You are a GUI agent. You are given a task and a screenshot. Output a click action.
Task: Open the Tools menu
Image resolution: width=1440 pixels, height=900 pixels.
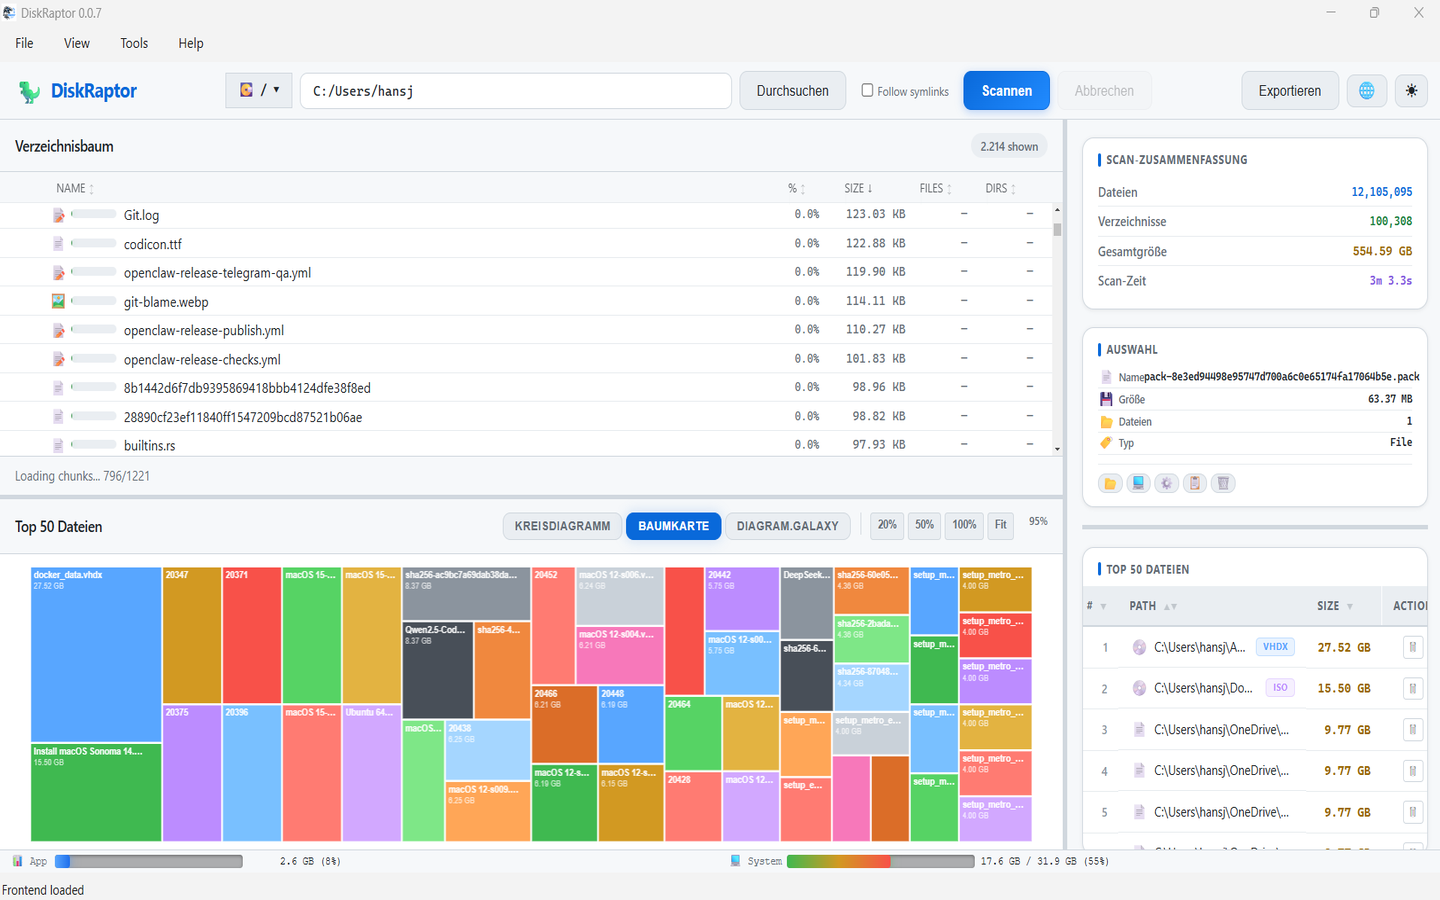point(134,43)
